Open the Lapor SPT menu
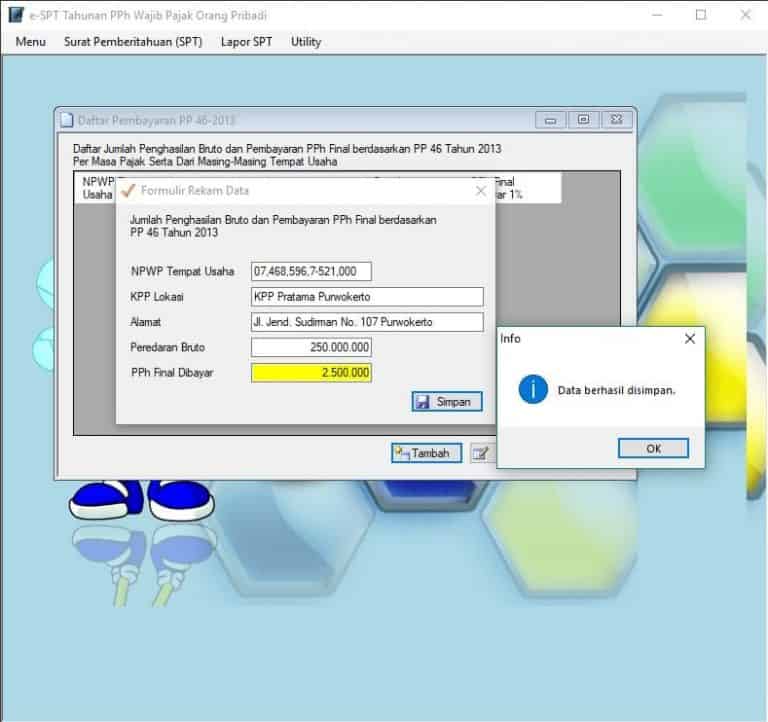768x722 pixels. click(246, 42)
